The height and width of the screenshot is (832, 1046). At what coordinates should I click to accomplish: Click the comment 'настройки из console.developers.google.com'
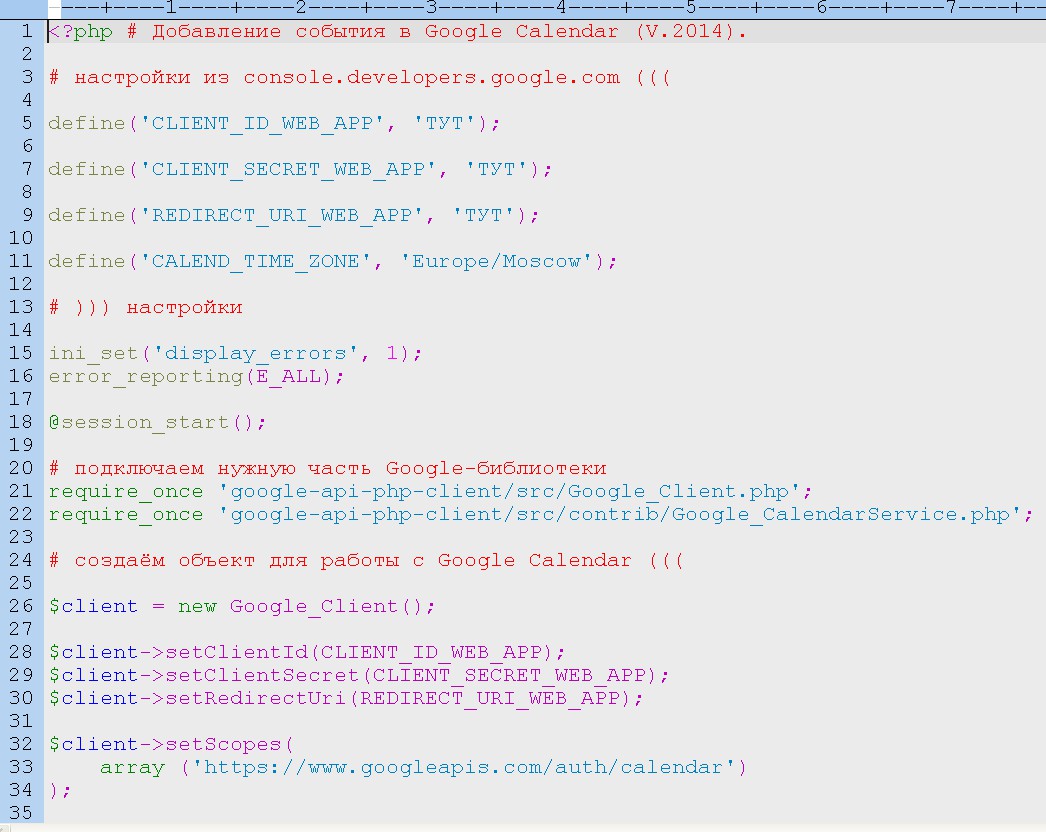347,78
